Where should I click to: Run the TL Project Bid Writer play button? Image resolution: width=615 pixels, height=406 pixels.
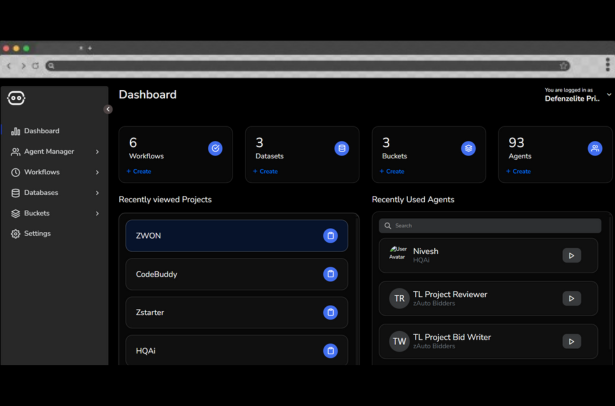pyautogui.click(x=571, y=341)
